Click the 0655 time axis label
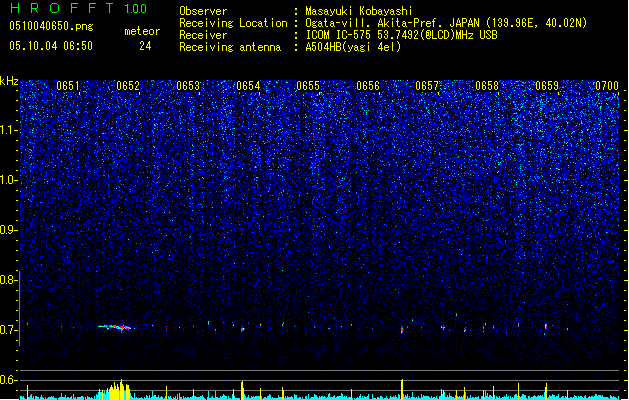The height and width of the screenshot is (400, 629). 308,86
